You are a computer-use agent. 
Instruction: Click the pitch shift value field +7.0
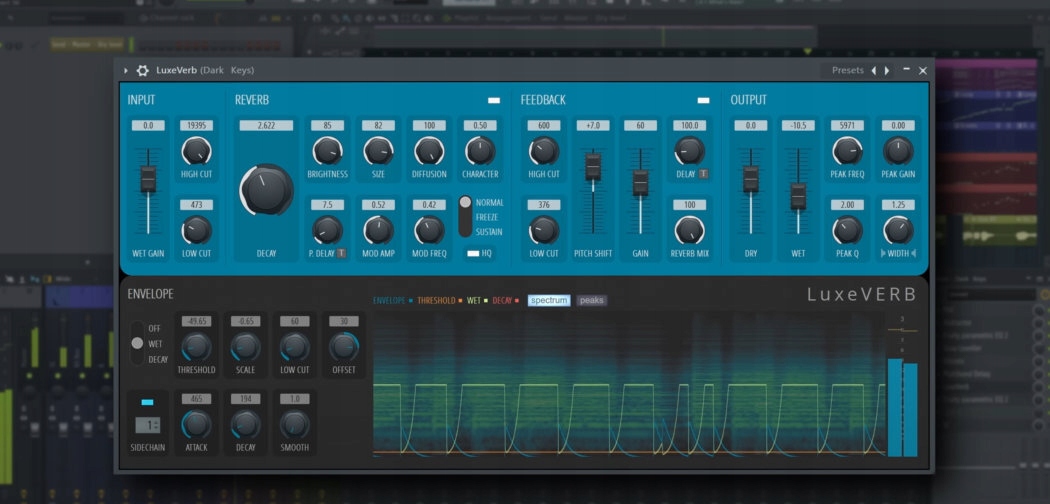tap(593, 126)
